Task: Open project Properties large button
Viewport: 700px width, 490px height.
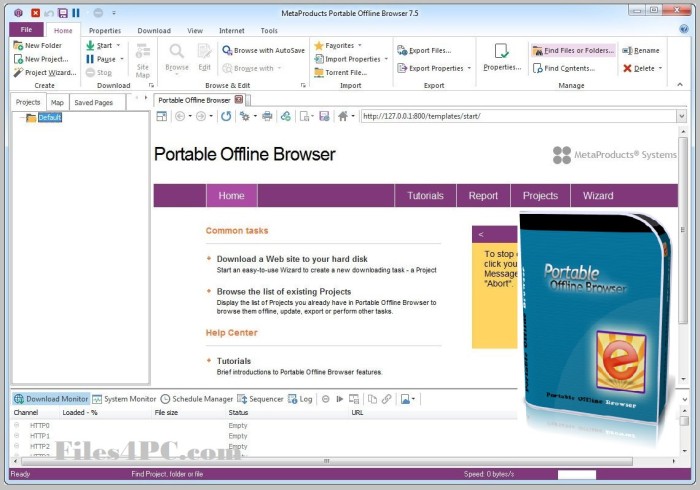Action: click(502, 57)
